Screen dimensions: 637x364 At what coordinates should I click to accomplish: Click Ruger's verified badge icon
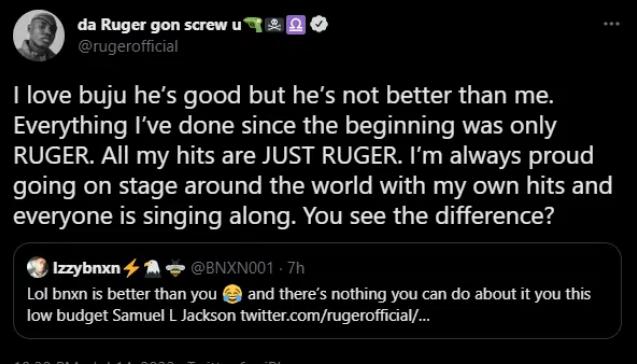pyautogui.click(x=319, y=26)
